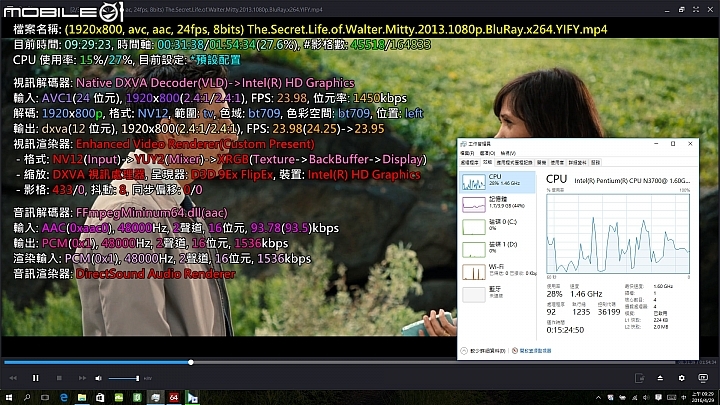Select disk 1 (D:) in Task Manager

pyautogui.click(x=498, y=249)
